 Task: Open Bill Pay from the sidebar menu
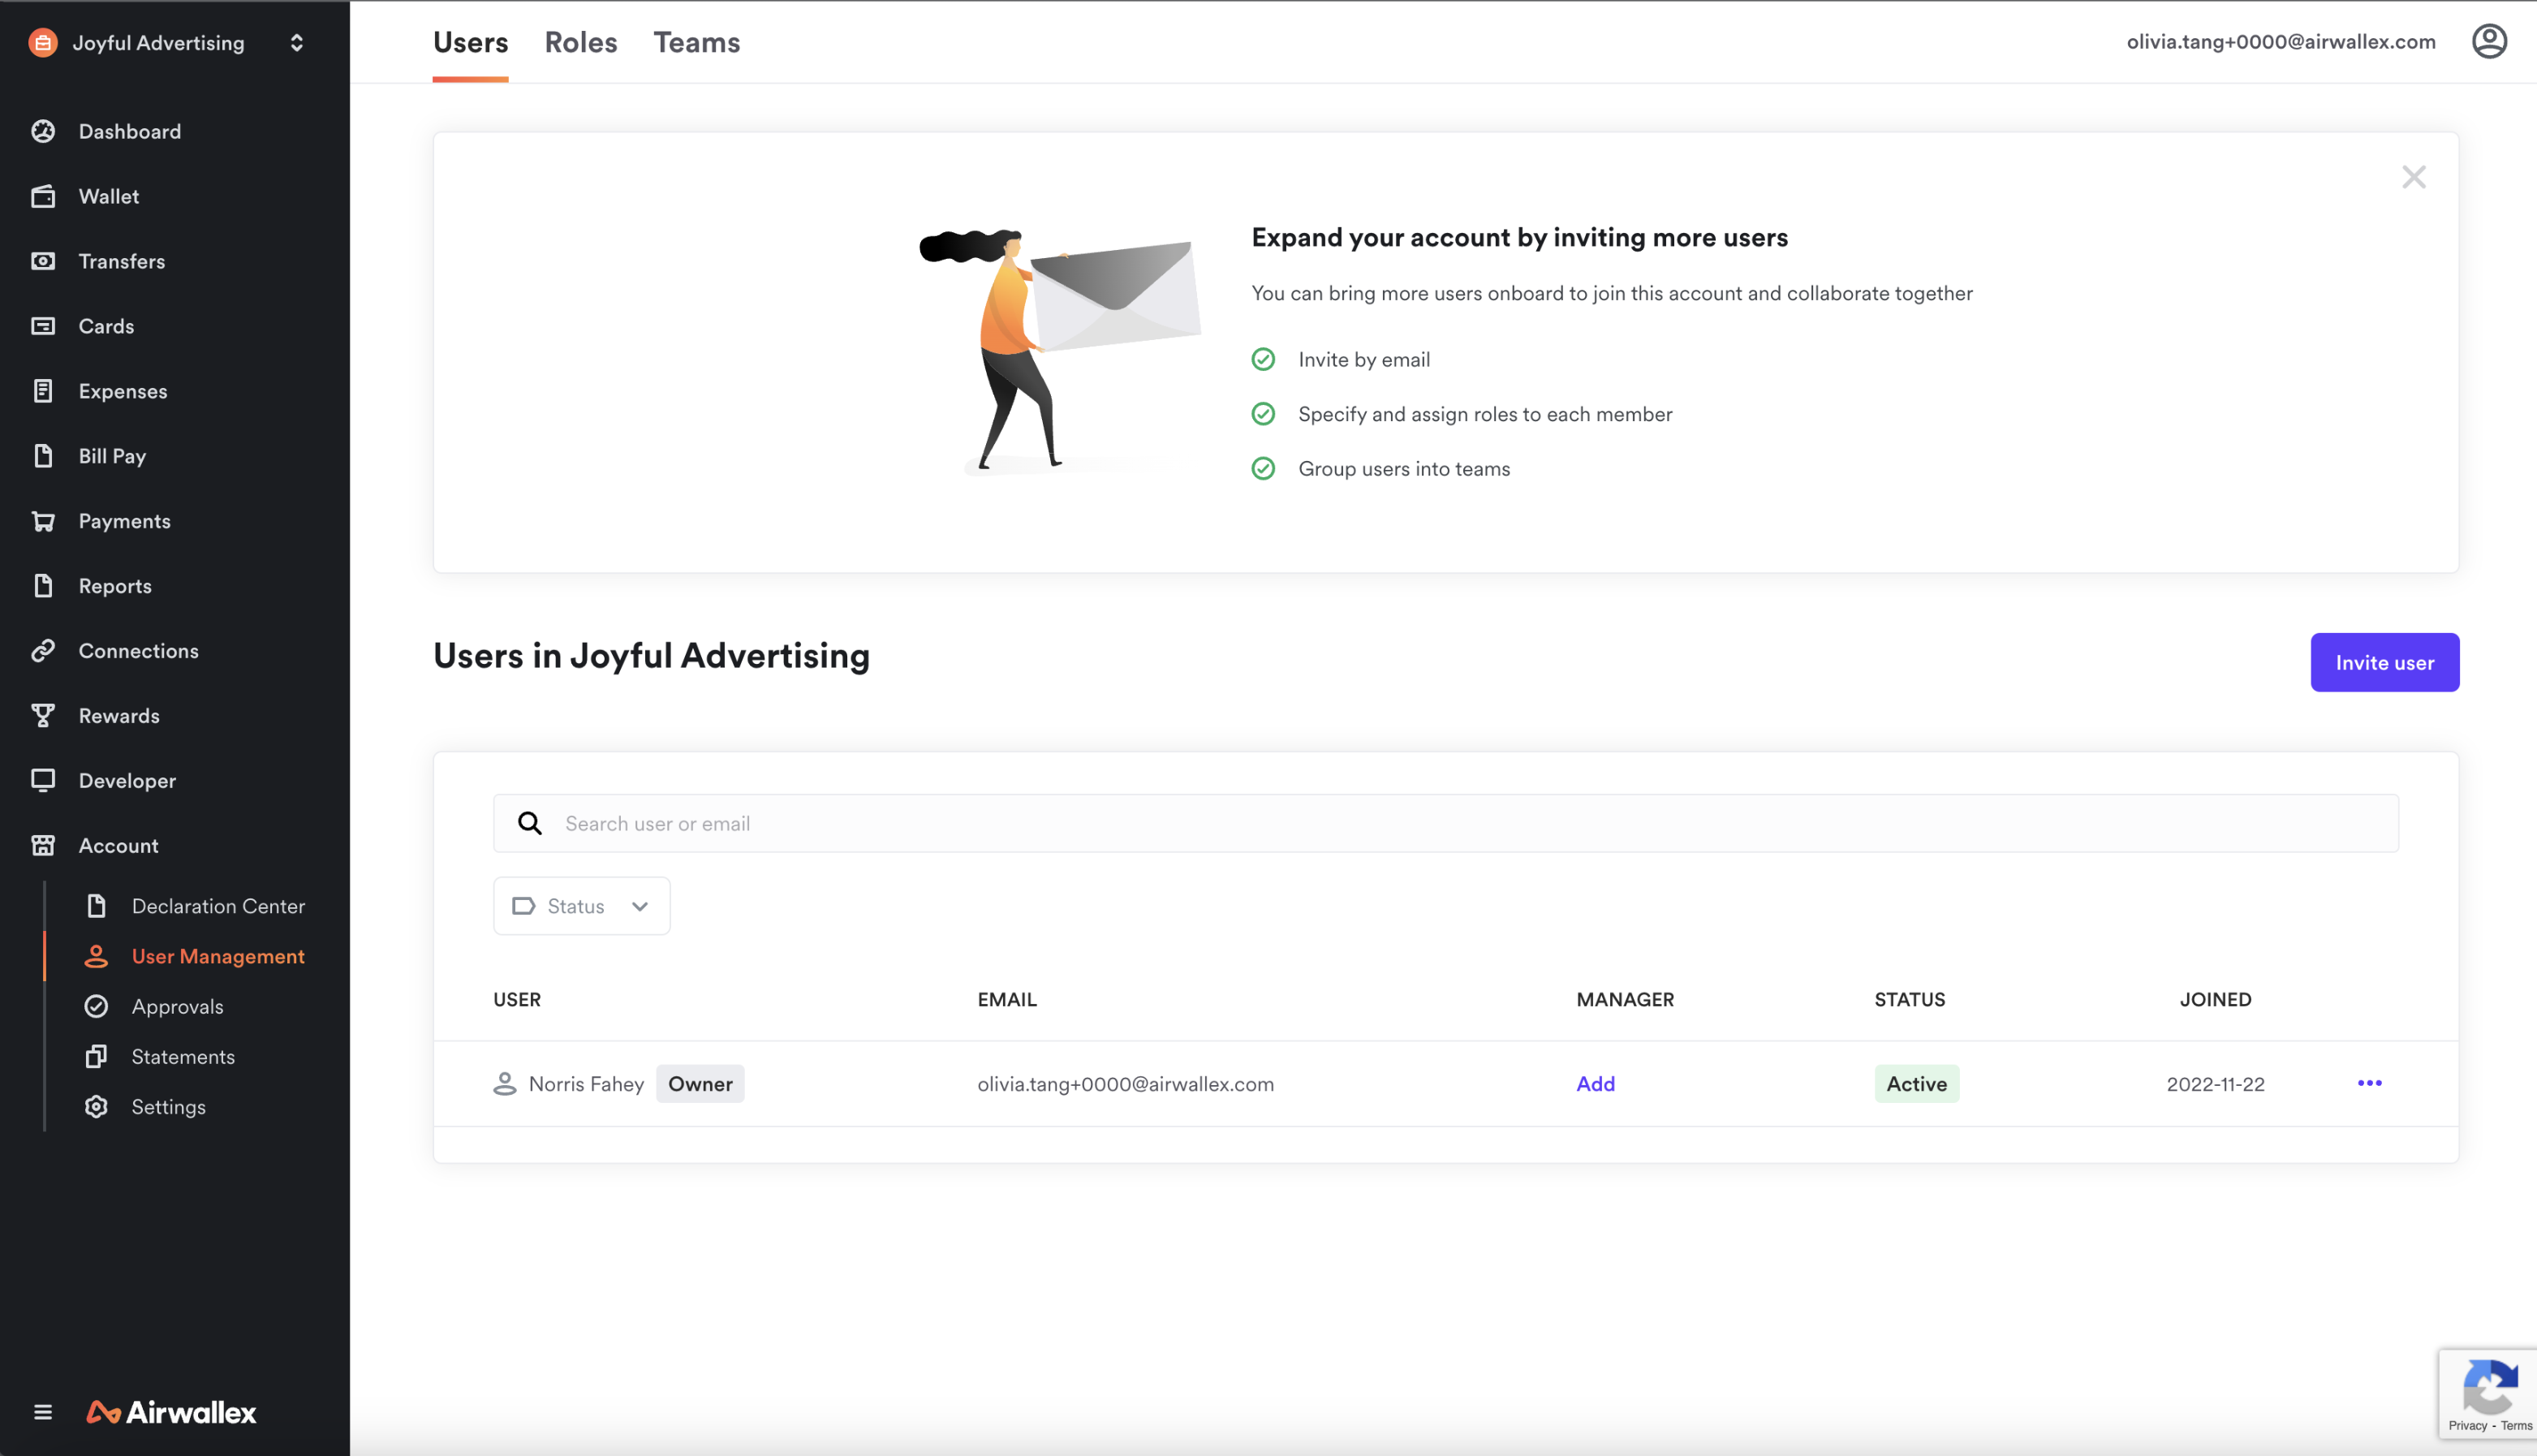point(112,456)
